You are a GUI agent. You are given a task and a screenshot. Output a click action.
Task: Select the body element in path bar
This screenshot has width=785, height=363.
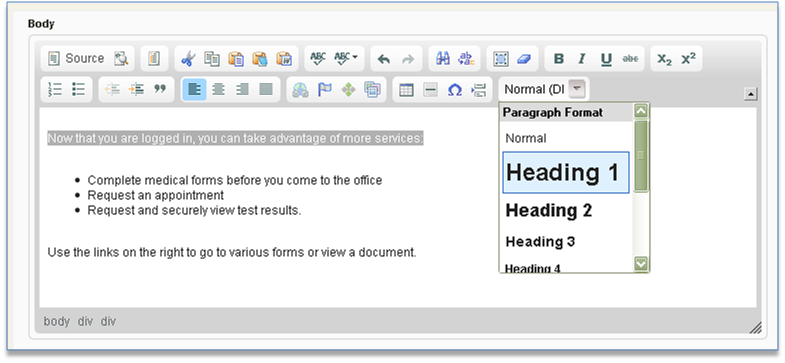57,321
